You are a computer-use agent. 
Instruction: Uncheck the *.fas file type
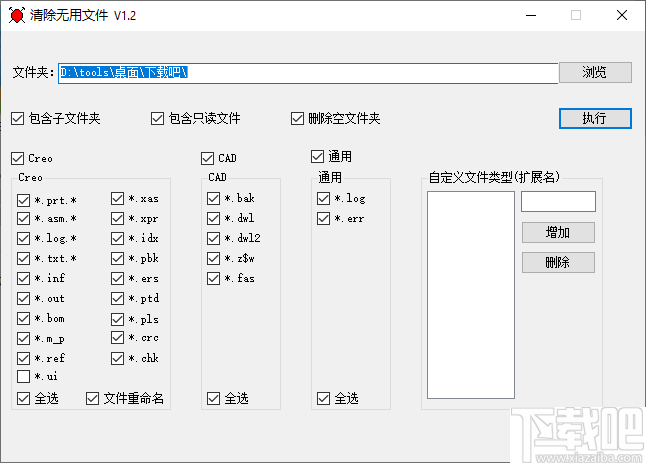(x=213, y=278)
